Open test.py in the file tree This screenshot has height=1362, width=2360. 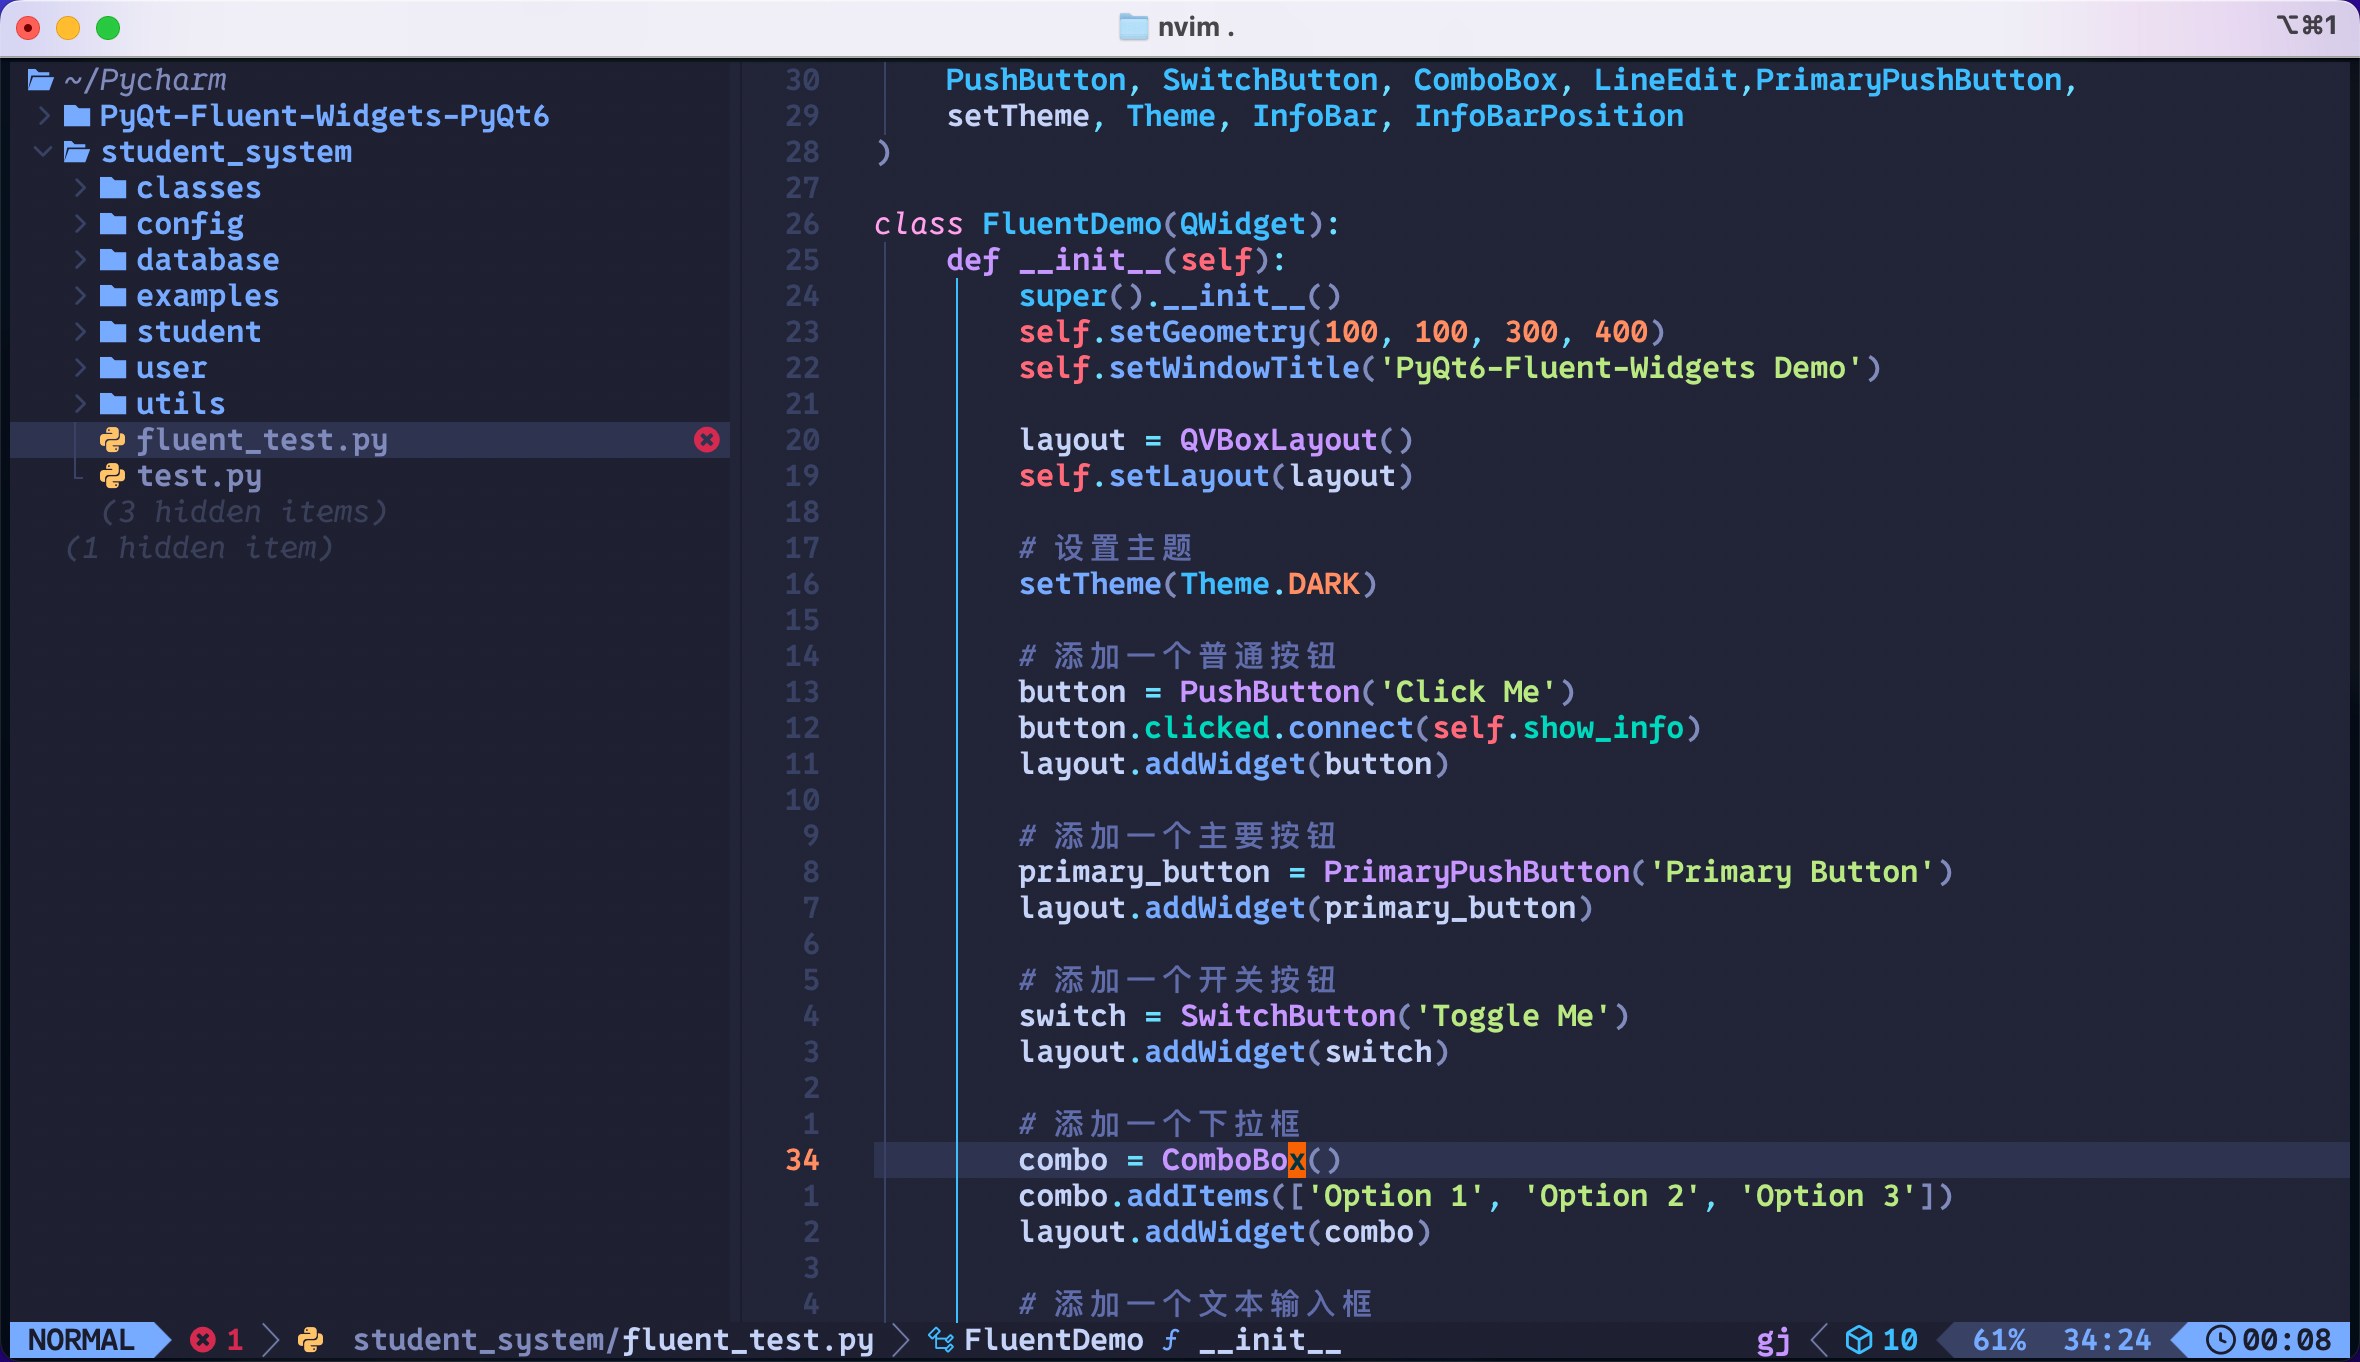click(x=199, y=476)
